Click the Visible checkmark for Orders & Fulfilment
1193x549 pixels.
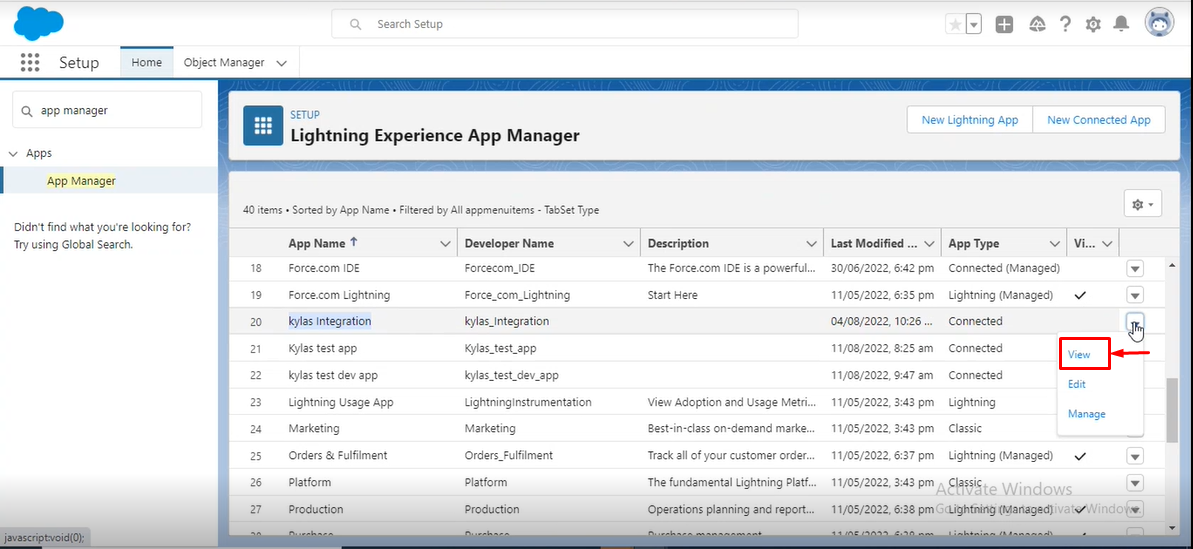click(x=1080, y=456)
